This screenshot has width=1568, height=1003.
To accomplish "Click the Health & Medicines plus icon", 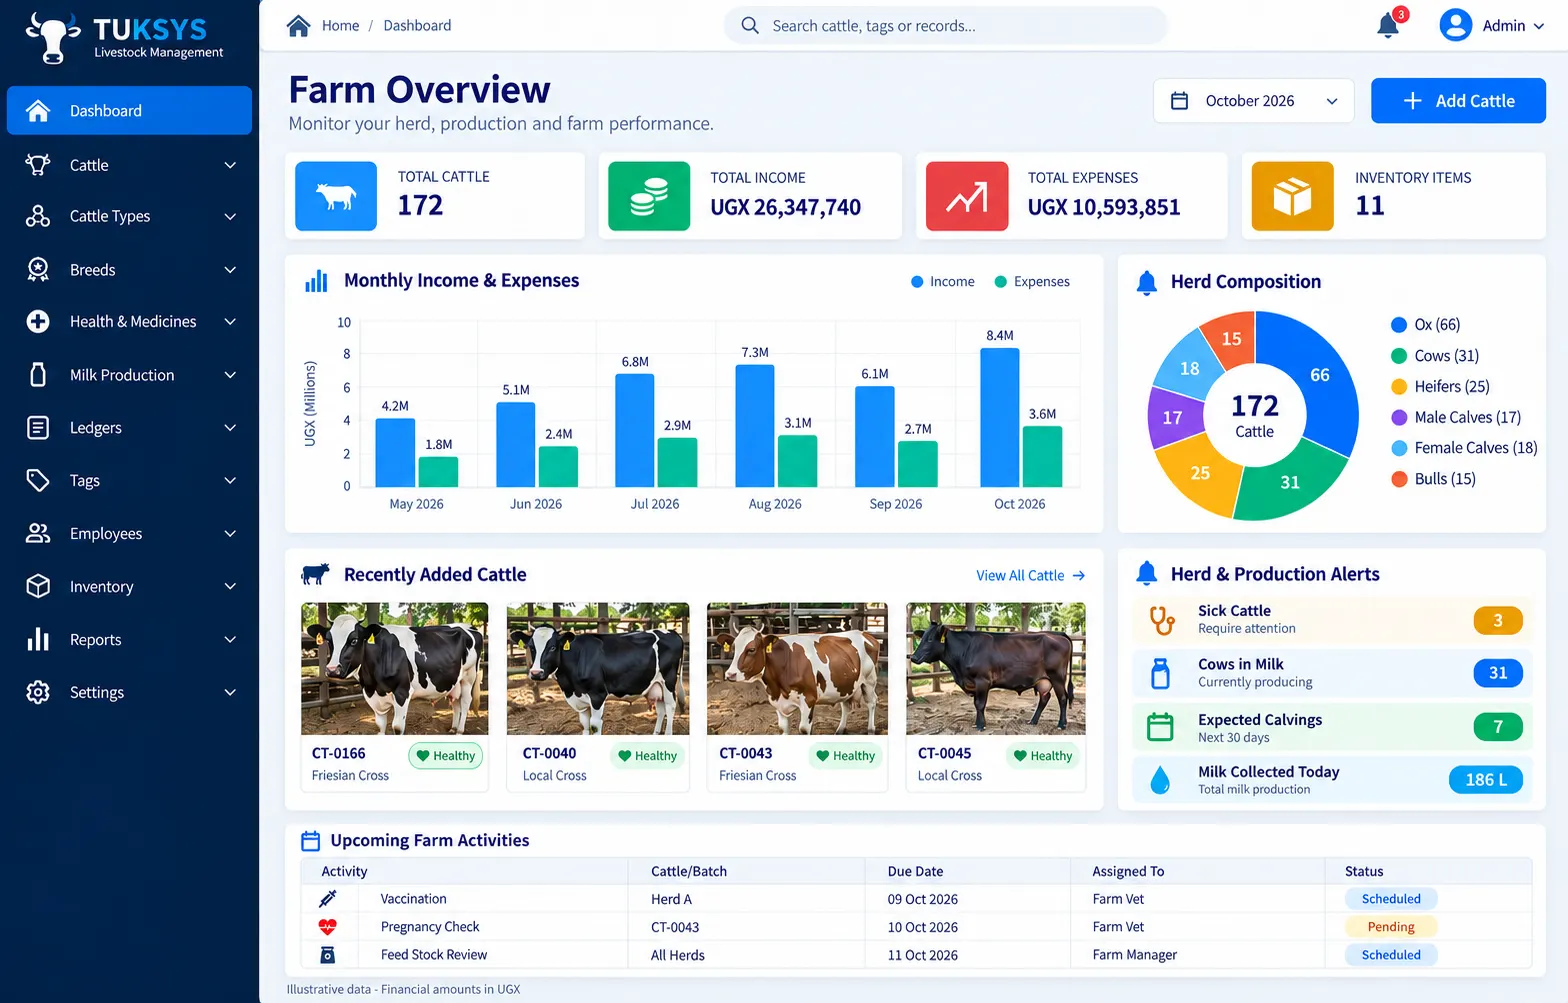I will tap(38, 321).
